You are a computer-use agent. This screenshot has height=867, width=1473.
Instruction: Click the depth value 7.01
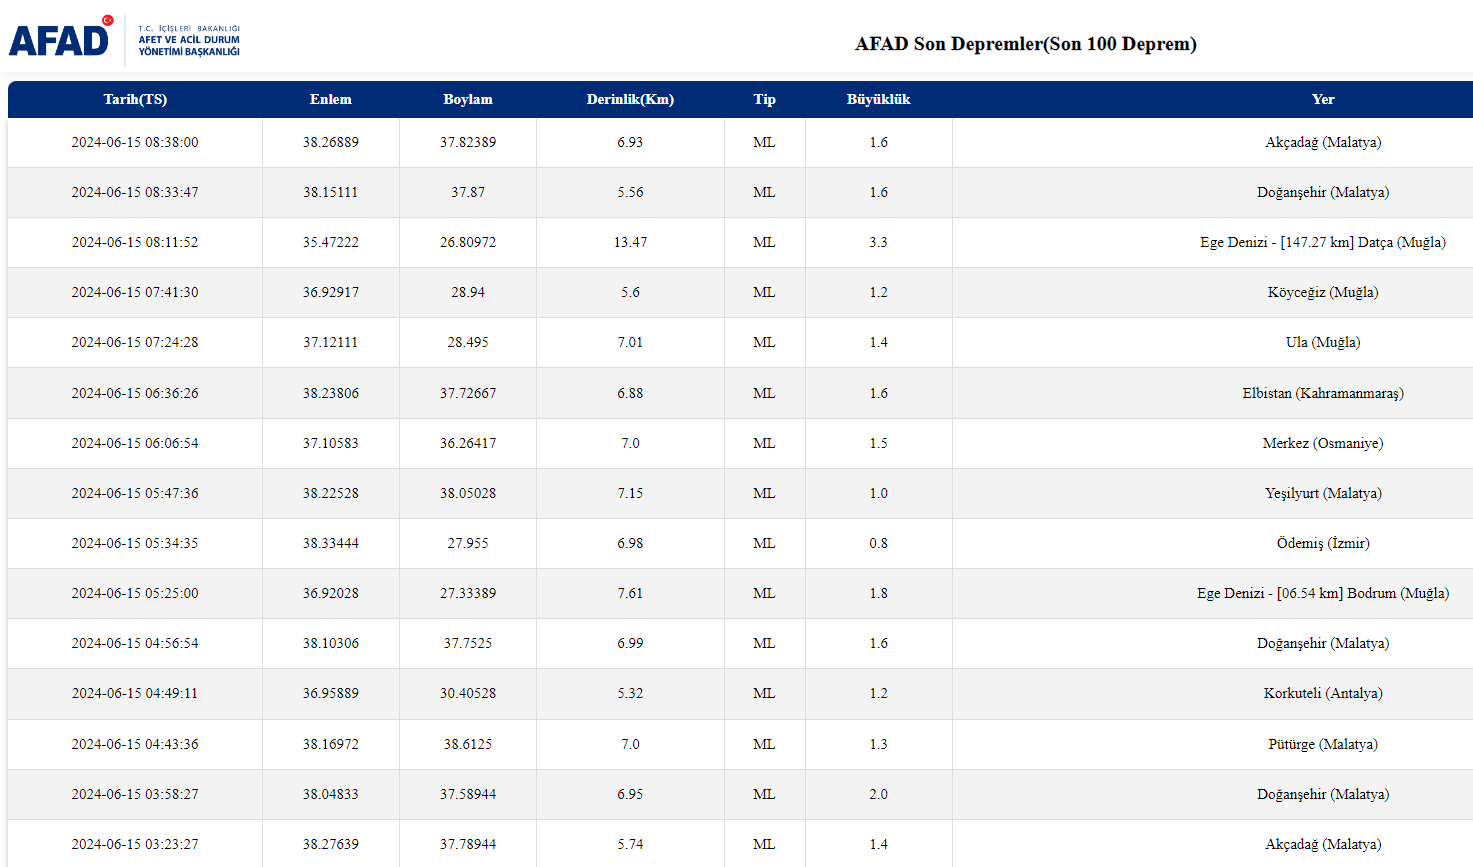tap(630, 342)
